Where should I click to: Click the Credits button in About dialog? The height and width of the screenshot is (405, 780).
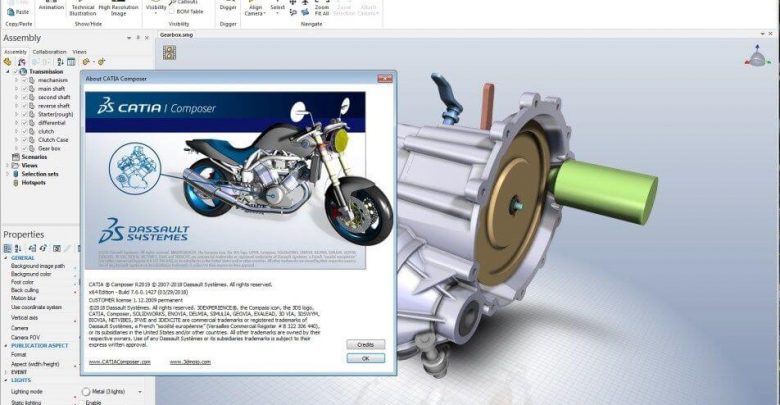pos(366,344)
